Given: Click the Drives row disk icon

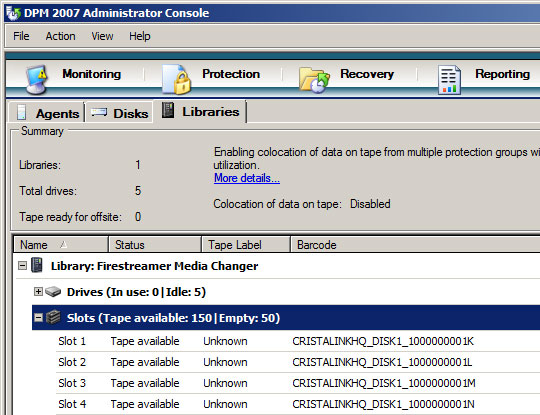Looking at the screenshot, I should 53,292.
